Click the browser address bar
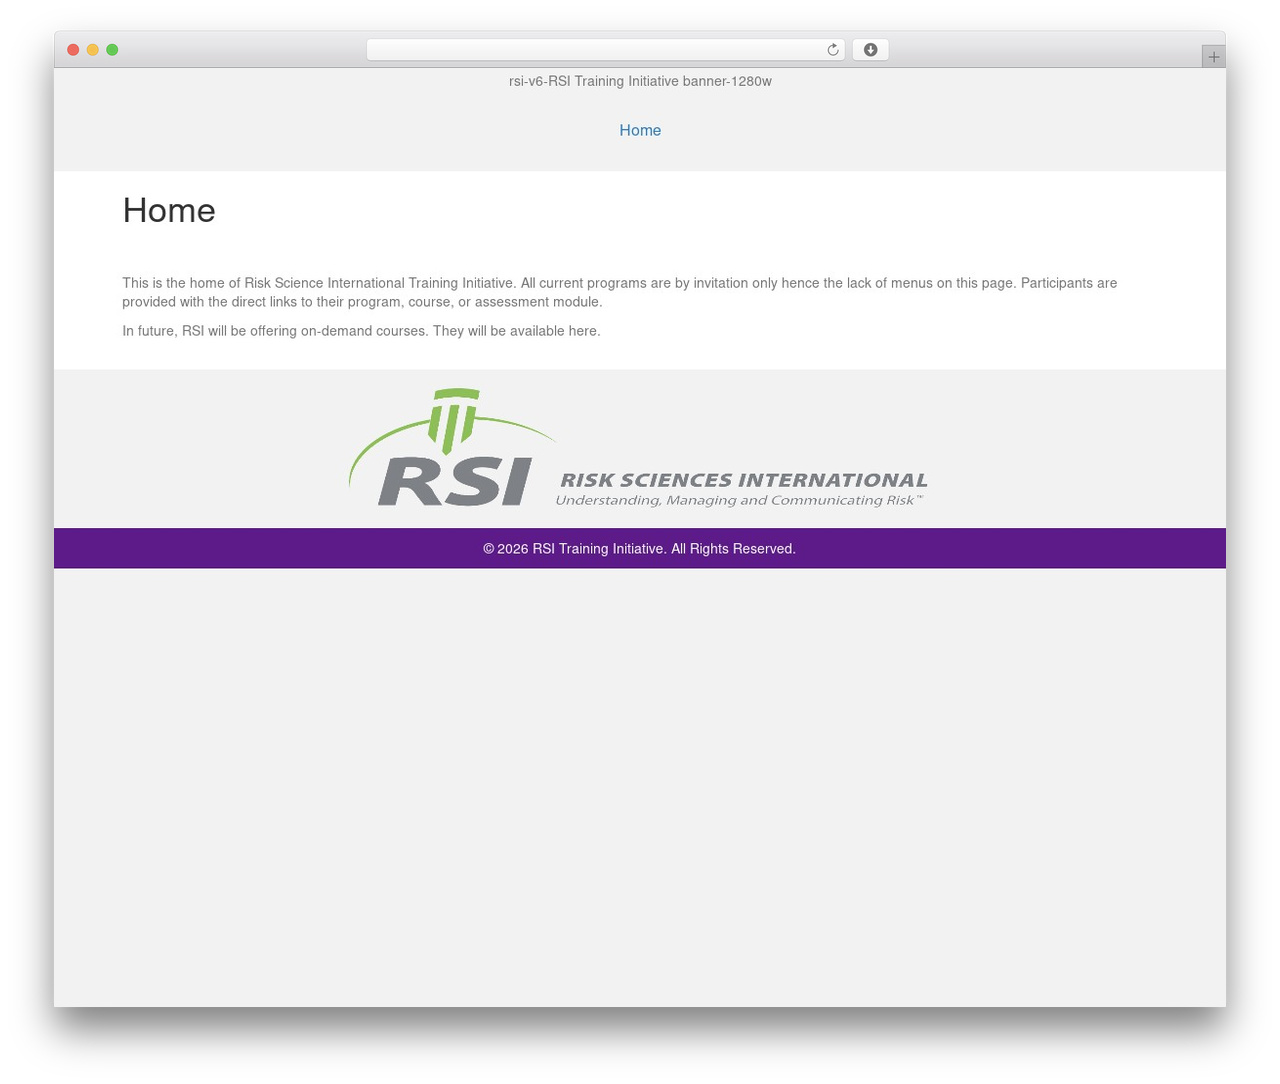 coord(605,50)
